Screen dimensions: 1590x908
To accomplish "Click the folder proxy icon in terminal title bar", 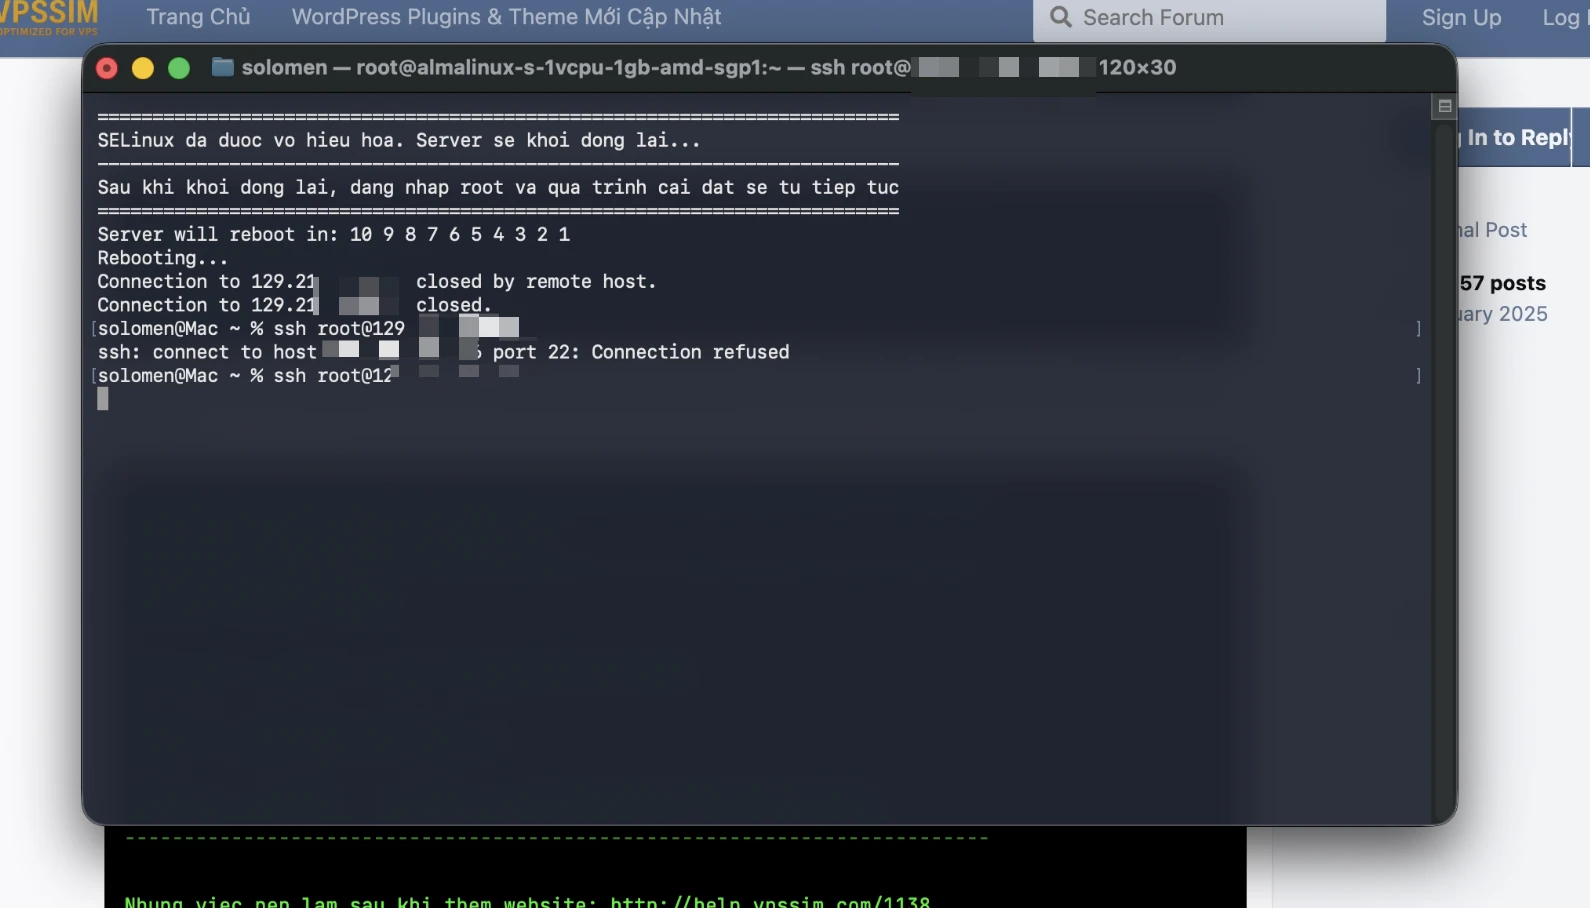I will point(222,67).
